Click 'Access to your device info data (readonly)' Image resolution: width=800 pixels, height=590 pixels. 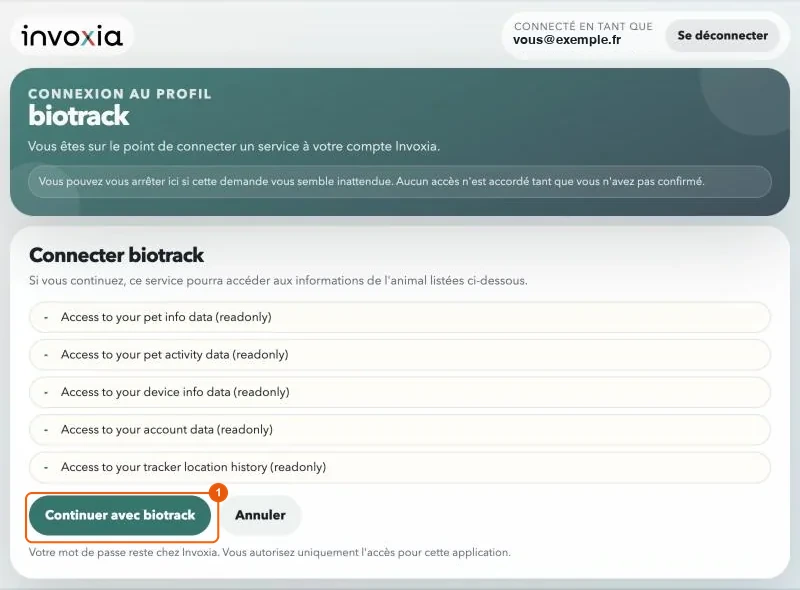point(399,392)
